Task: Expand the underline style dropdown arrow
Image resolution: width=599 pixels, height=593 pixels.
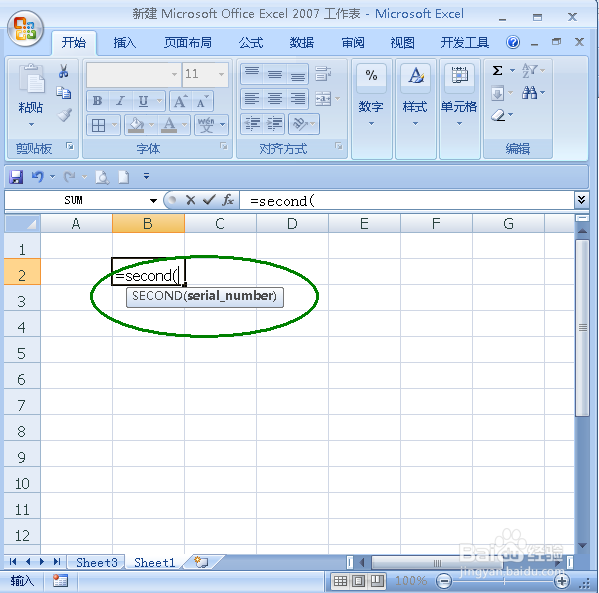Action: tap(159, 101)
